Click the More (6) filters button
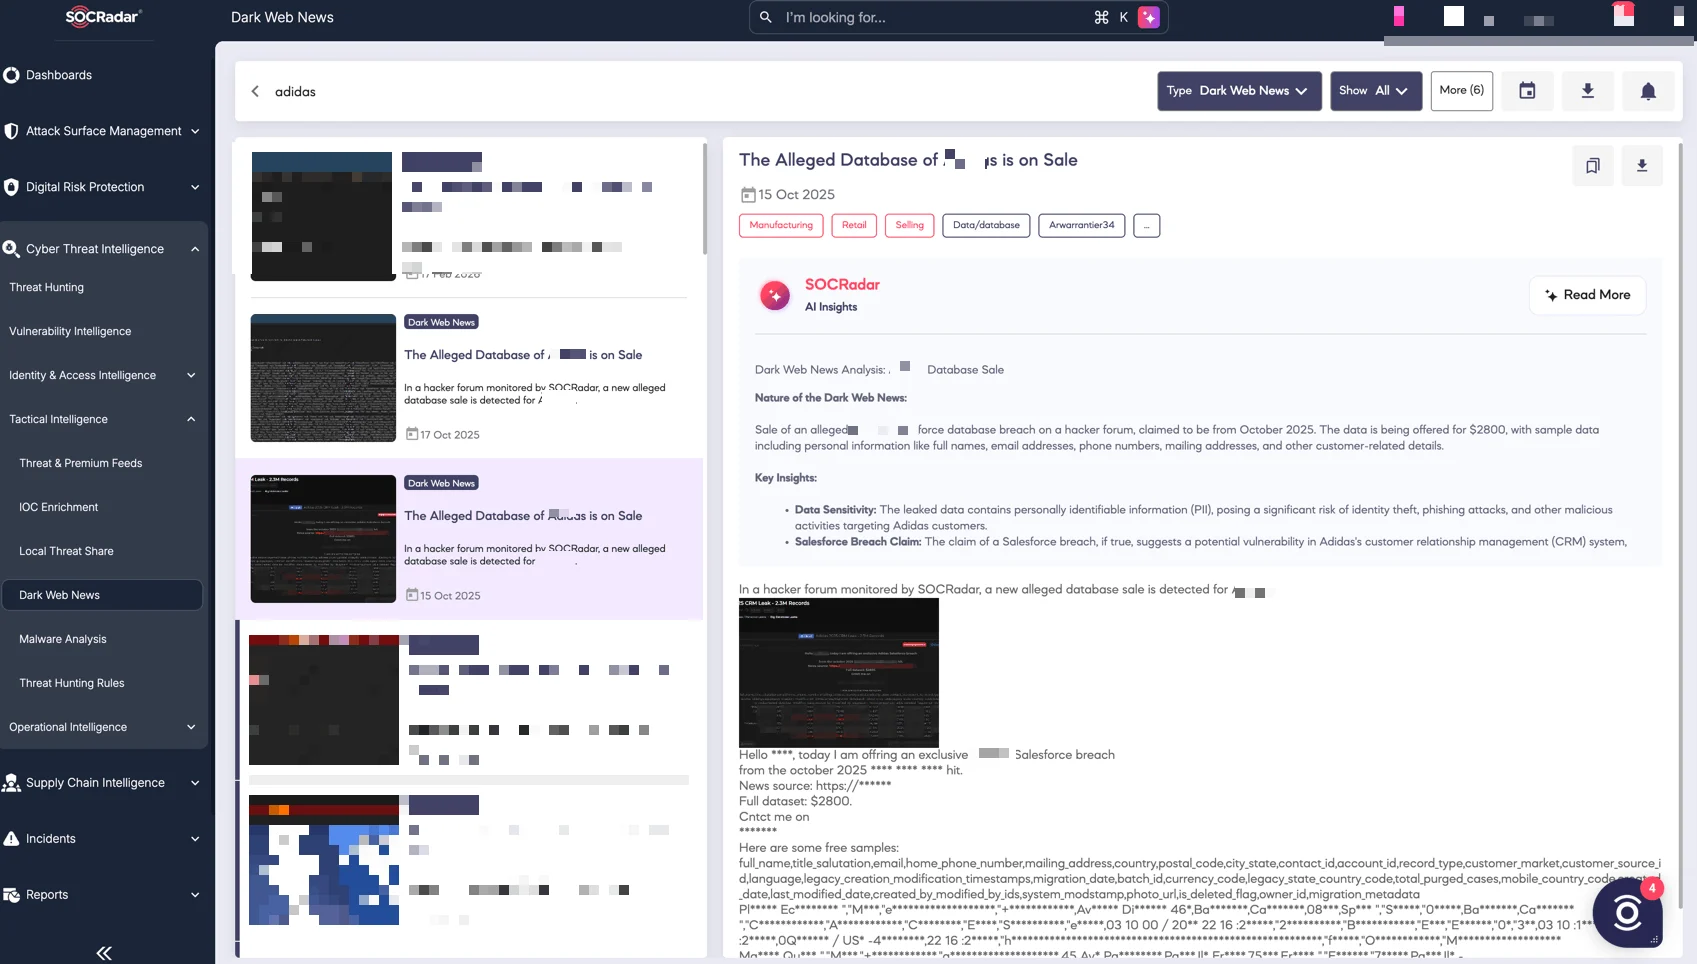The height and width of the screenshot is (964, 1697). [x=1462, y=91]
